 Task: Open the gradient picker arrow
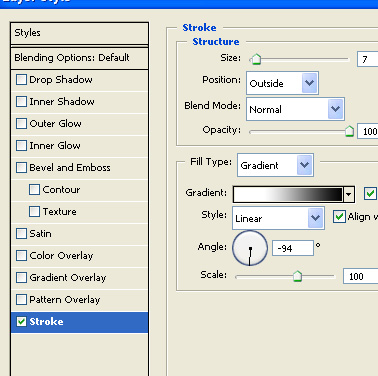point(349,194)
